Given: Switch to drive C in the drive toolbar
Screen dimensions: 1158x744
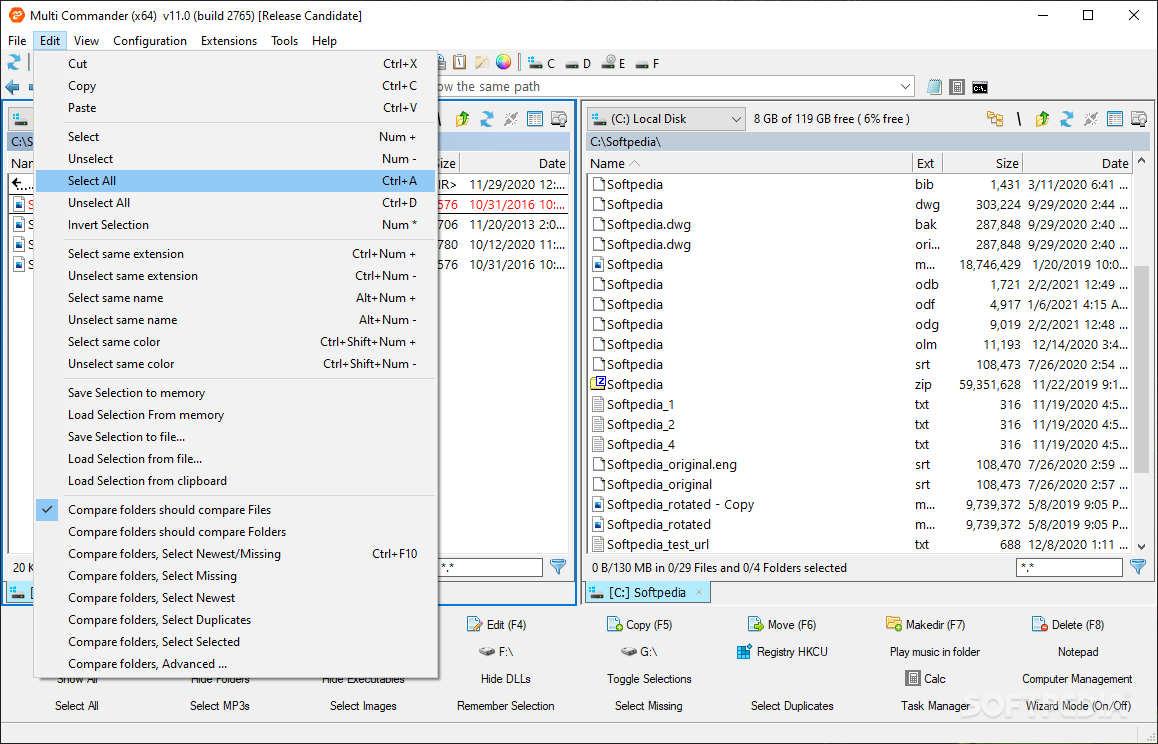Looking at the screenshot, I should point(541,64).
